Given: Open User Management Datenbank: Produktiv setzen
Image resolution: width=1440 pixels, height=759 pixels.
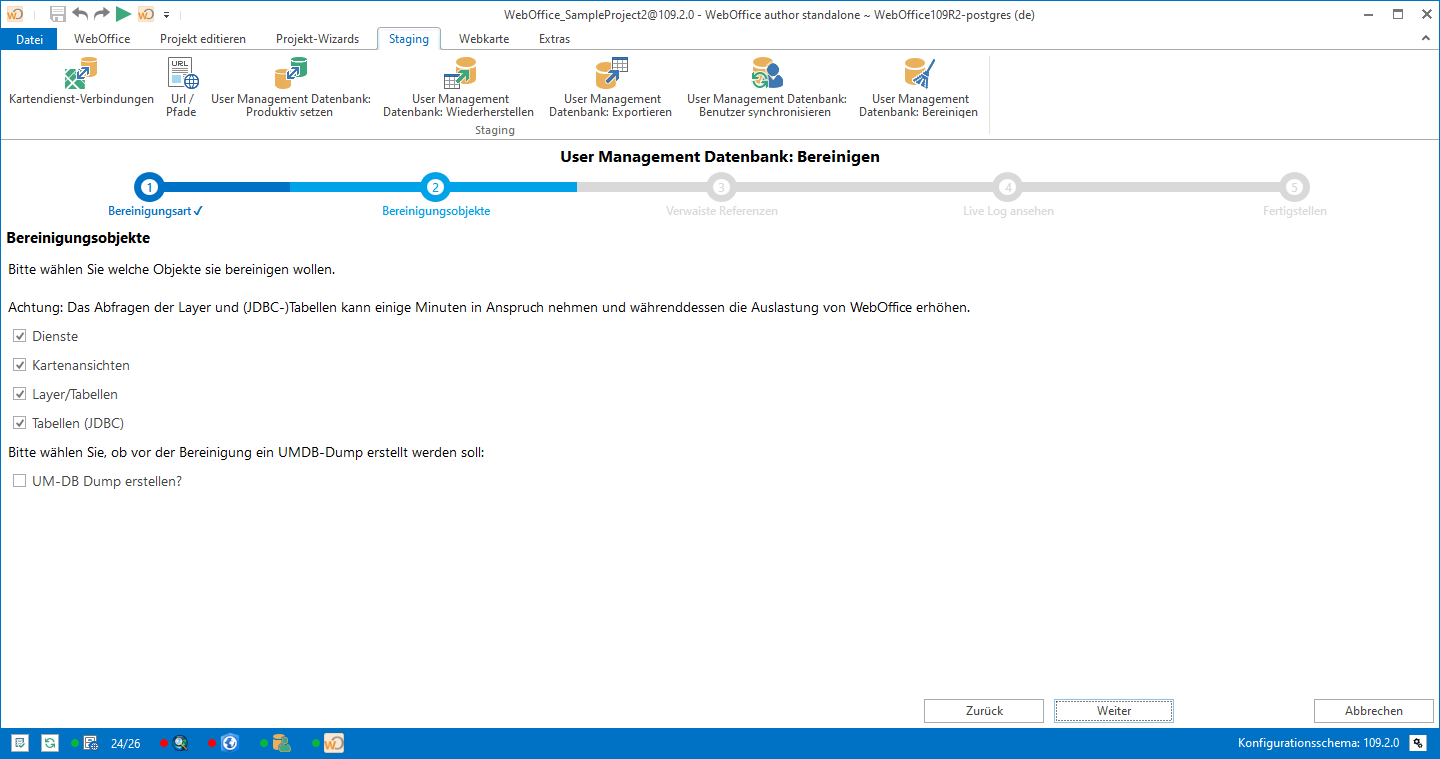Looking at the screenshot, I should point(290,87).
